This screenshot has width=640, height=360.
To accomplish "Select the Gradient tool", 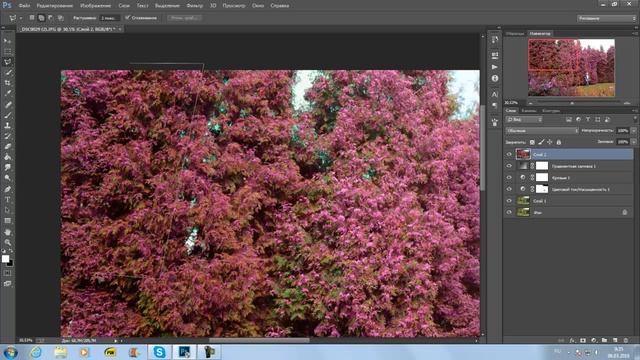I will pyautogui.click(x=7, y=157).
